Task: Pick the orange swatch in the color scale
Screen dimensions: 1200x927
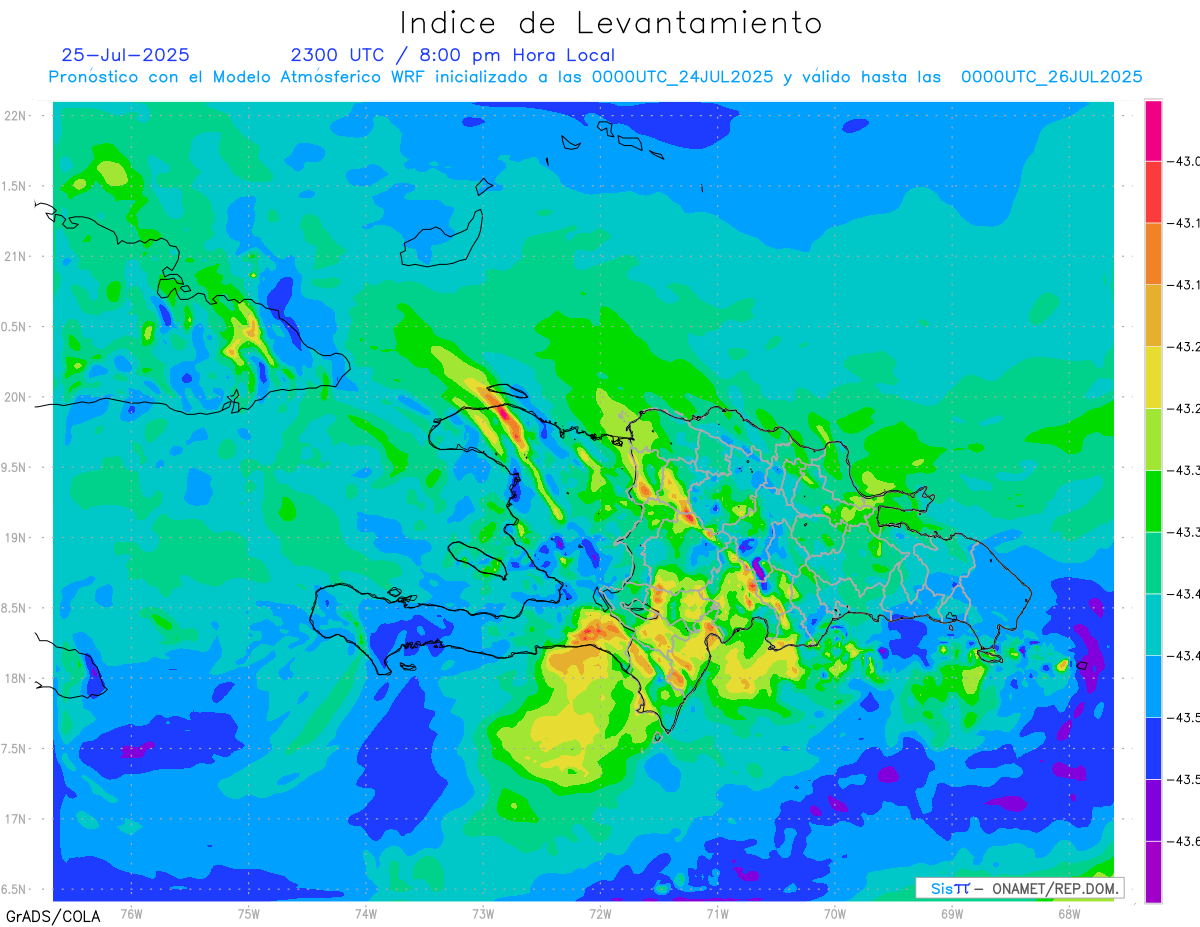Action: pos(1153,254)
